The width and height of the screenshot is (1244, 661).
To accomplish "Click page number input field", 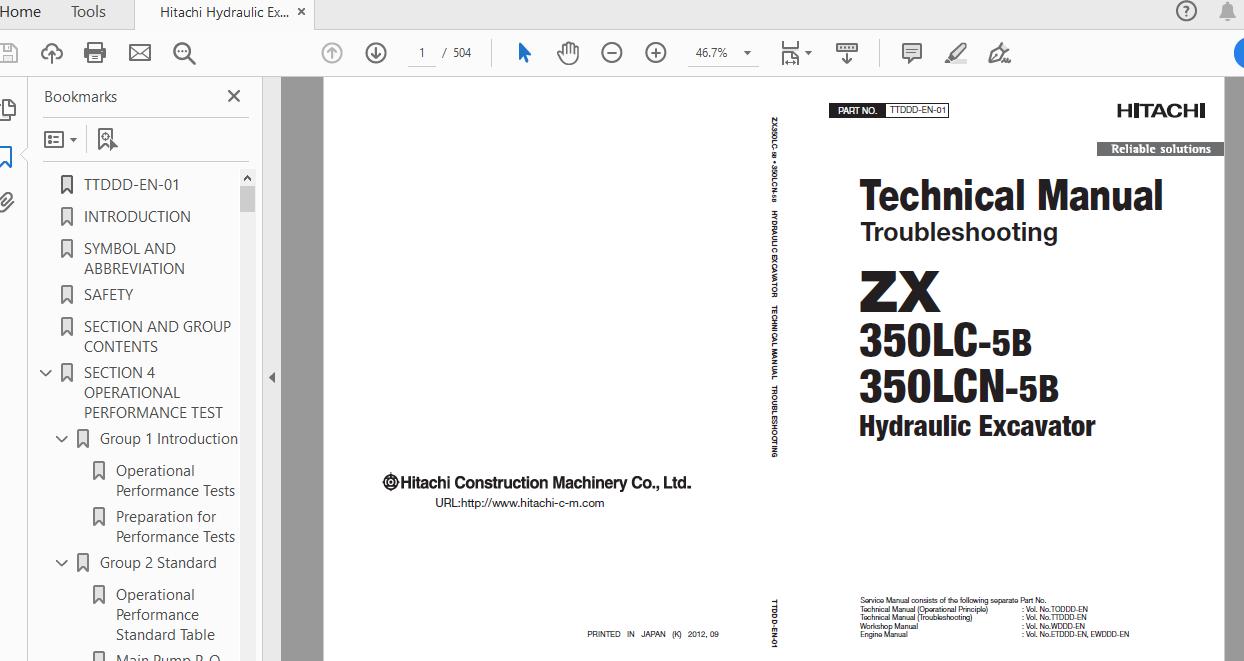I will pyautogui.click(x=422, y=53).
